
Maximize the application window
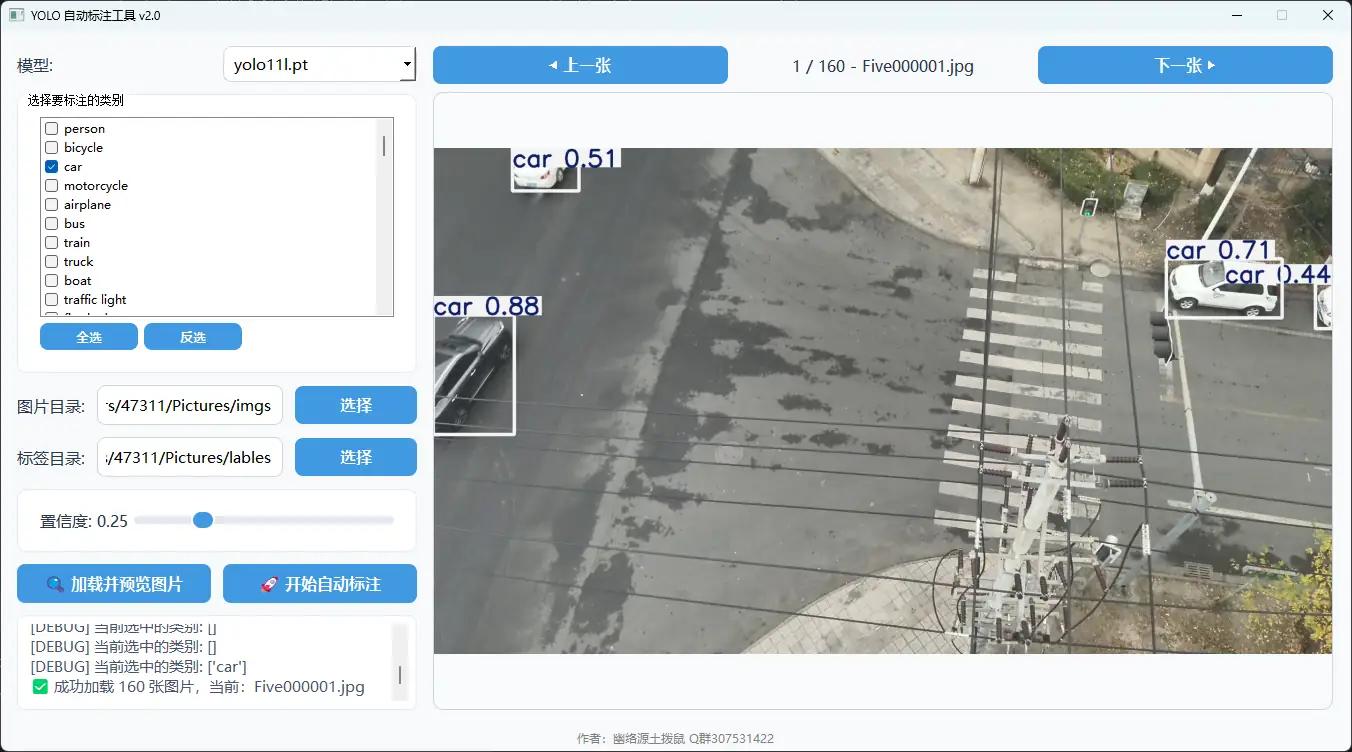click(1282, 16)
